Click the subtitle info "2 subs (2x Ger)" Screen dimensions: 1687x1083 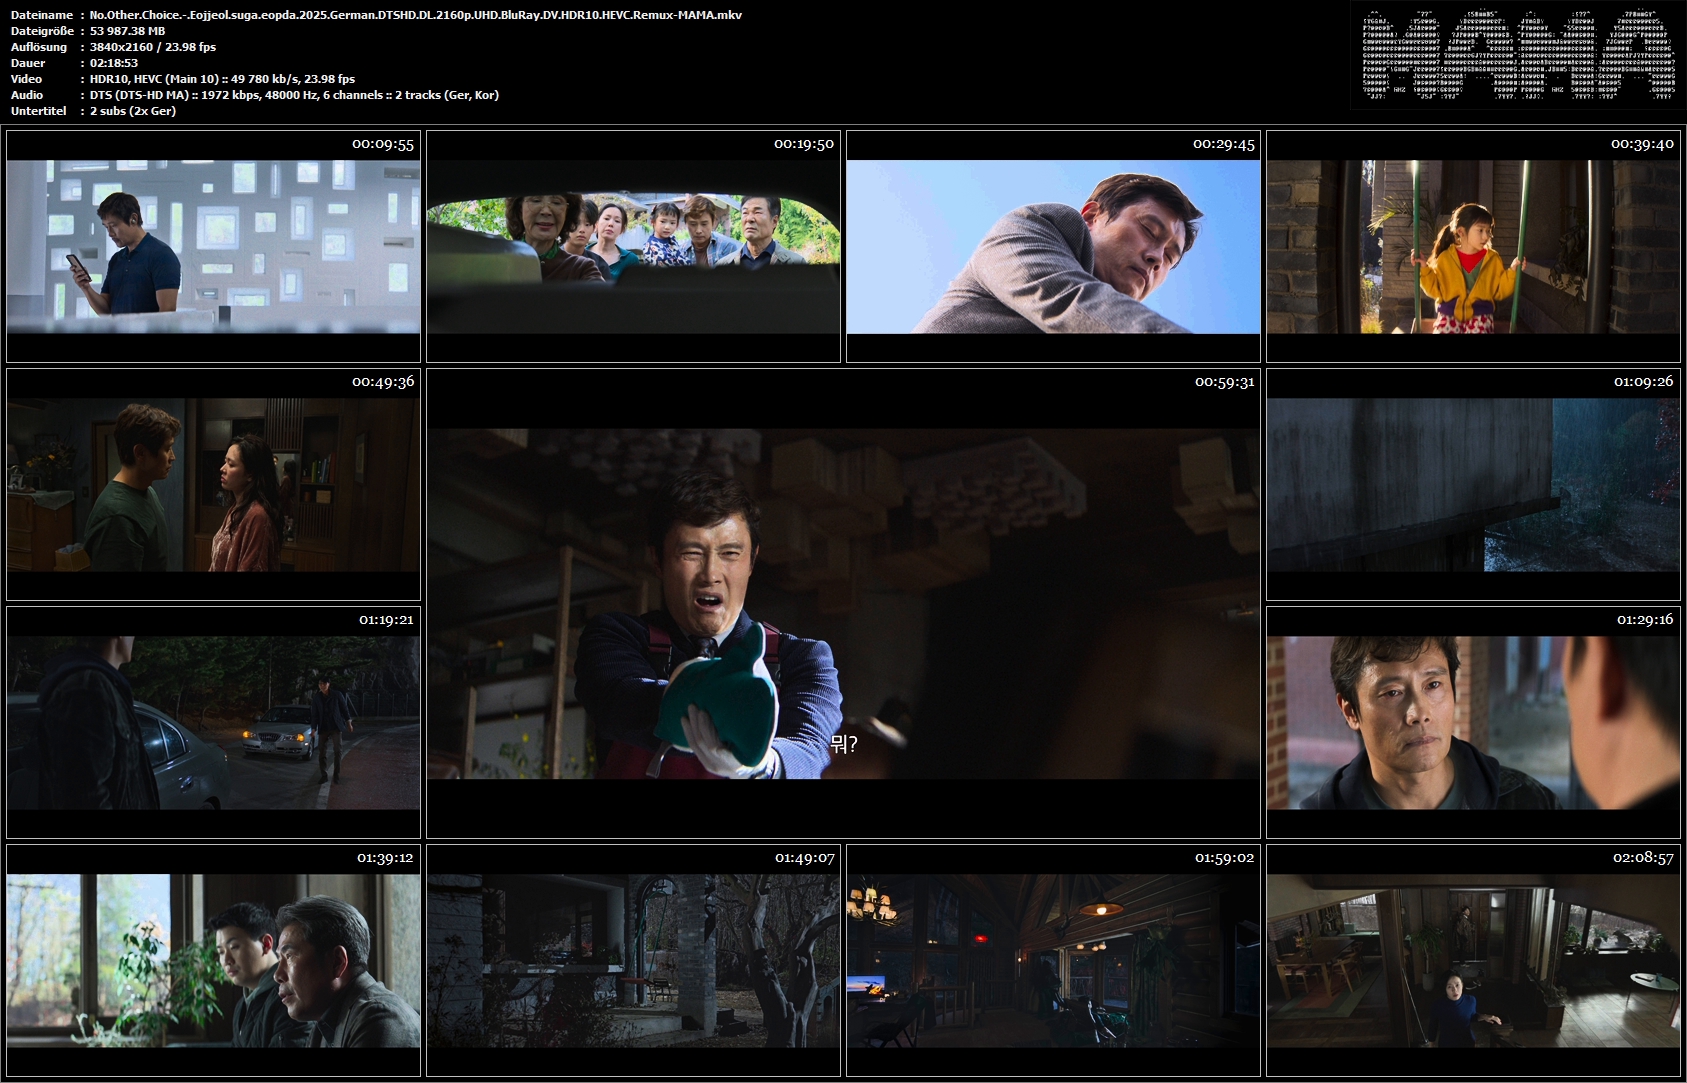coord(133,111)
